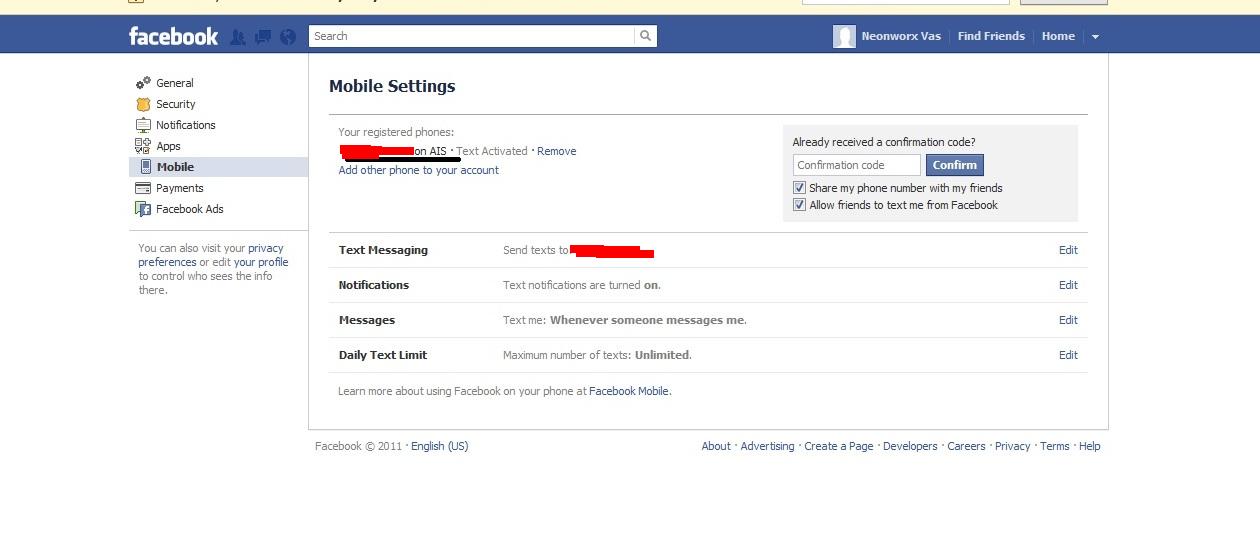Click Add other phone to your account
Viewport: 1260px width, 553px height.
(x=418, y=170)
